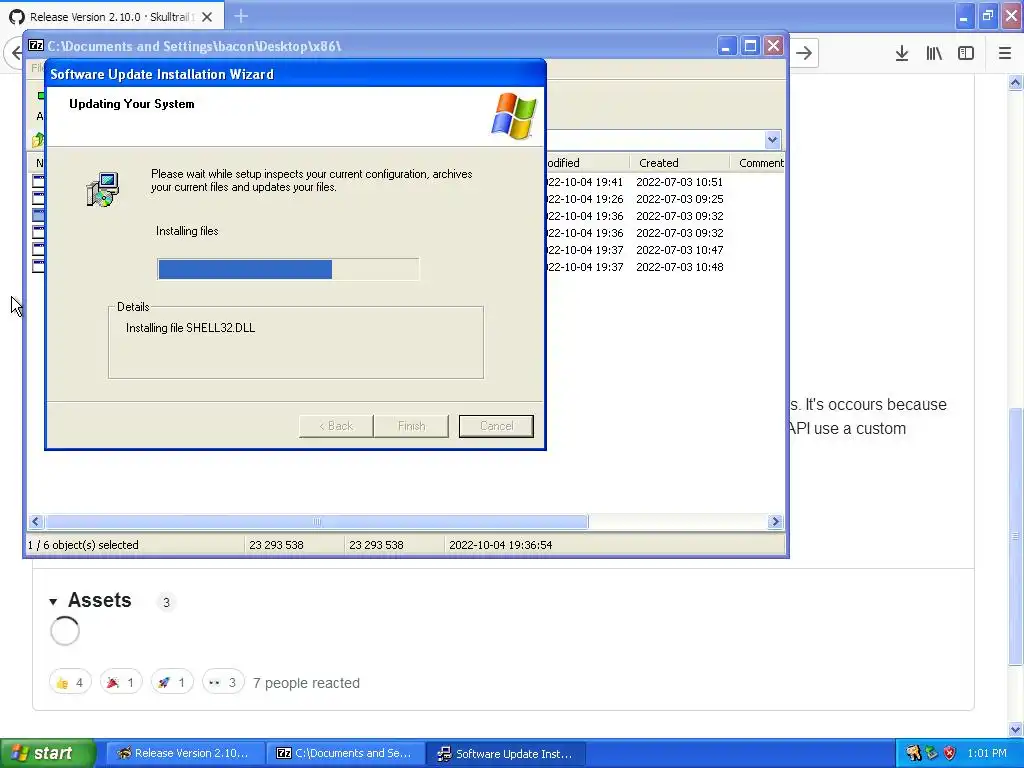This screenshot has height=768, width=1024.
Task: Open the Firefox library icon
Action: tap(934, 53)
